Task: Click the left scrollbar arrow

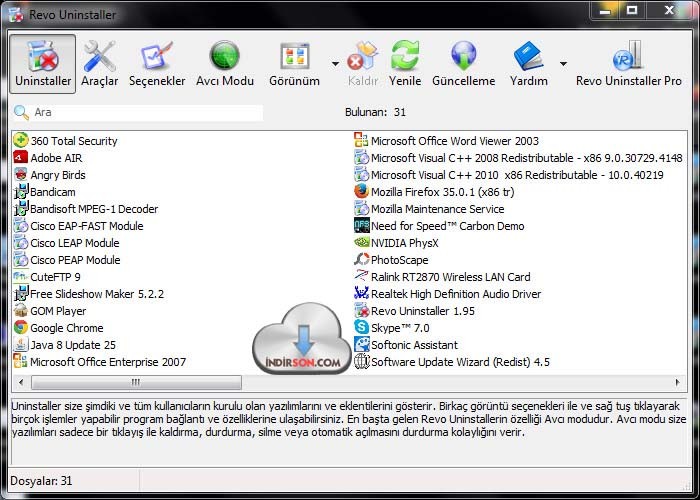Action: coord(21,382)
